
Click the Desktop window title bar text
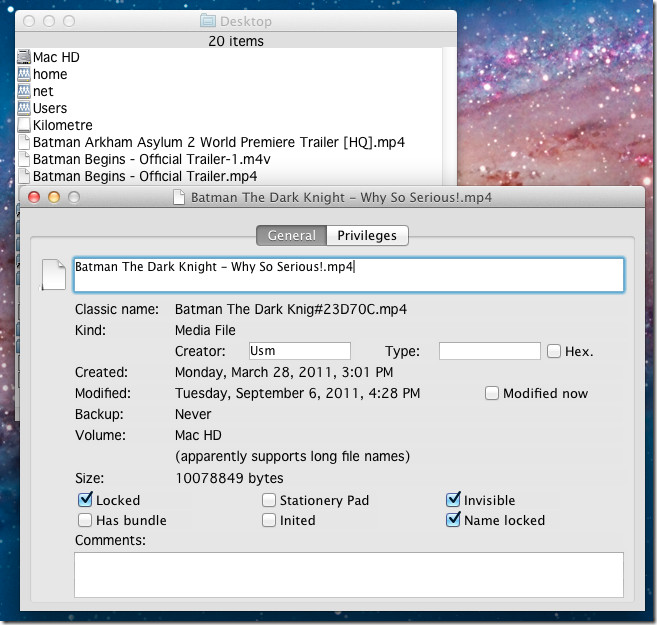tap(246, 21)
